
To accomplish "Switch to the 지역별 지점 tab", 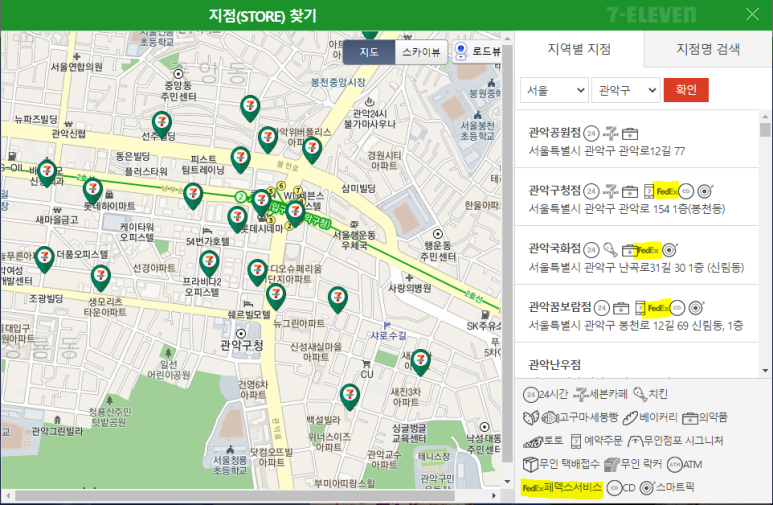I will point(579,49).
